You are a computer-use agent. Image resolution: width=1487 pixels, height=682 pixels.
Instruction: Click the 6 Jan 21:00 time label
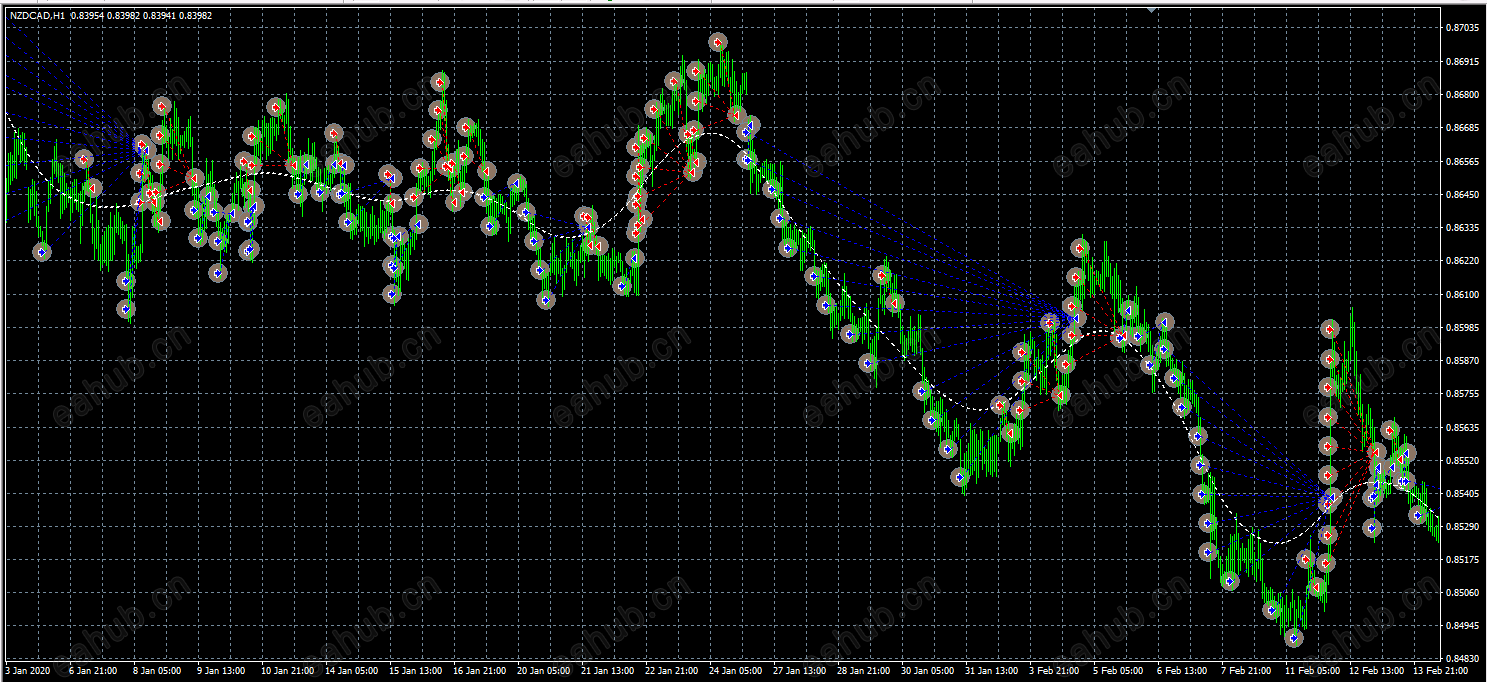(x=93, y=670)
